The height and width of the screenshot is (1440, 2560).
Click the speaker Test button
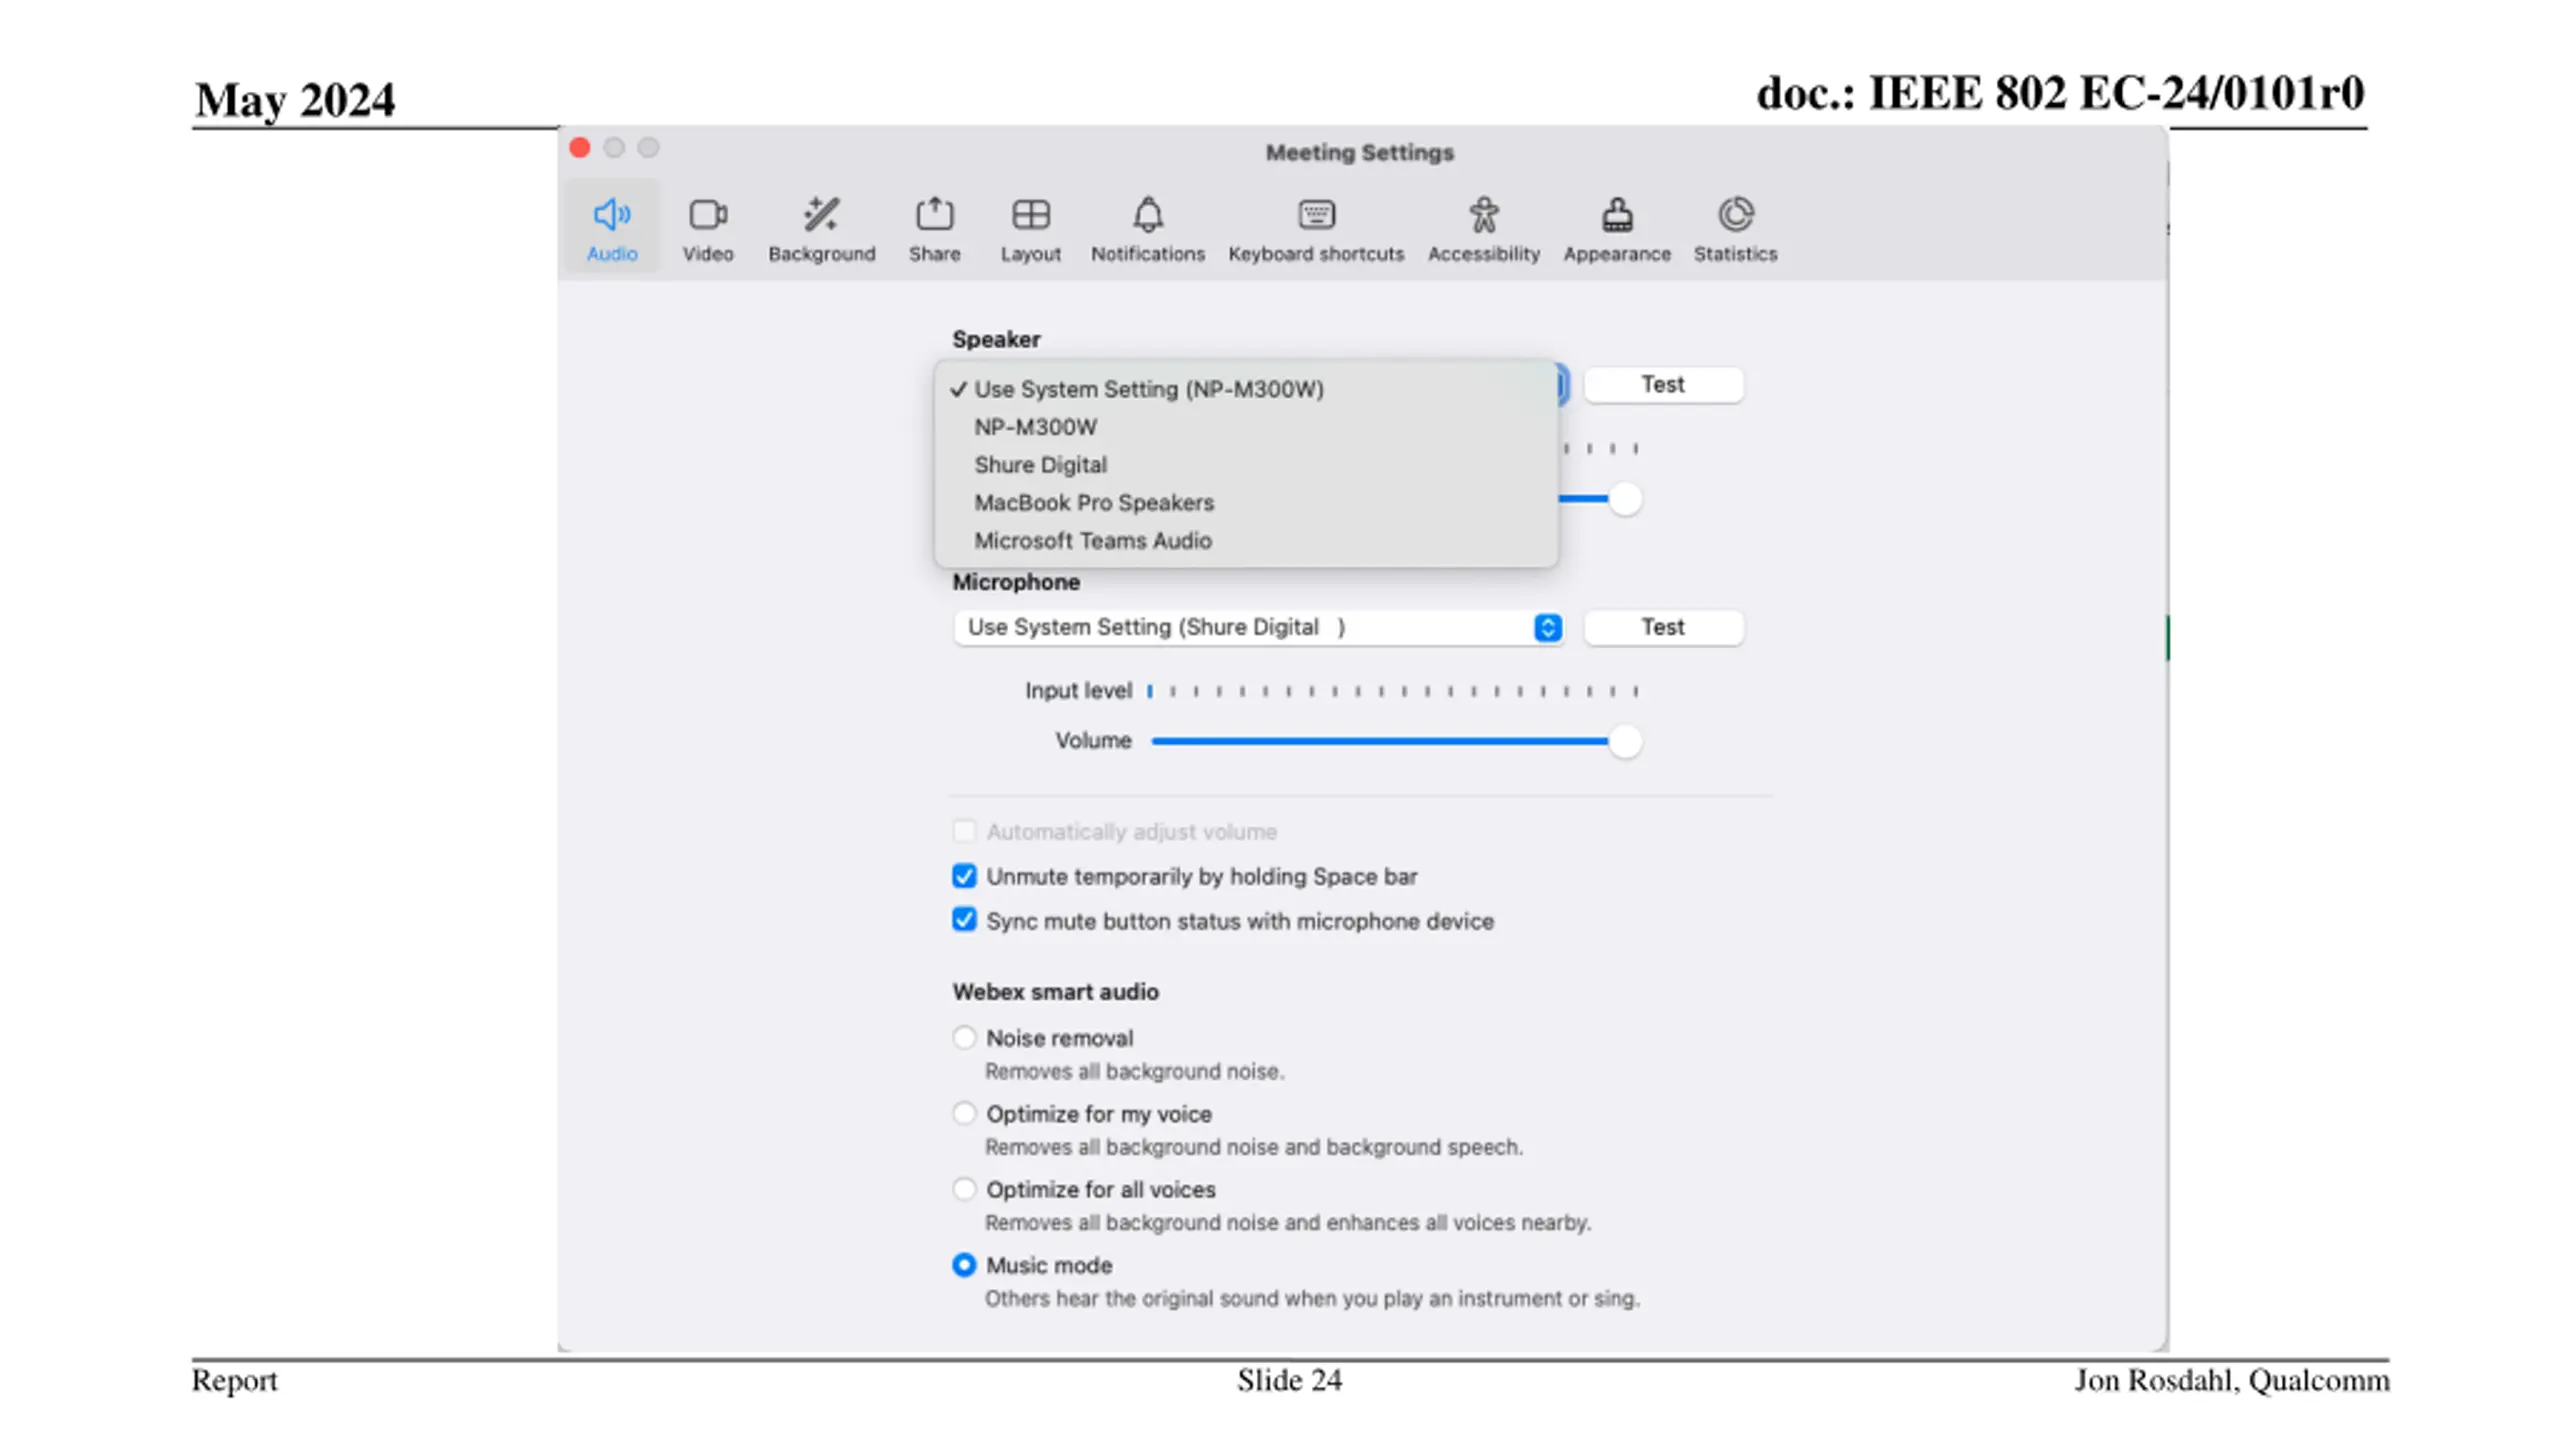[1663, 385]
